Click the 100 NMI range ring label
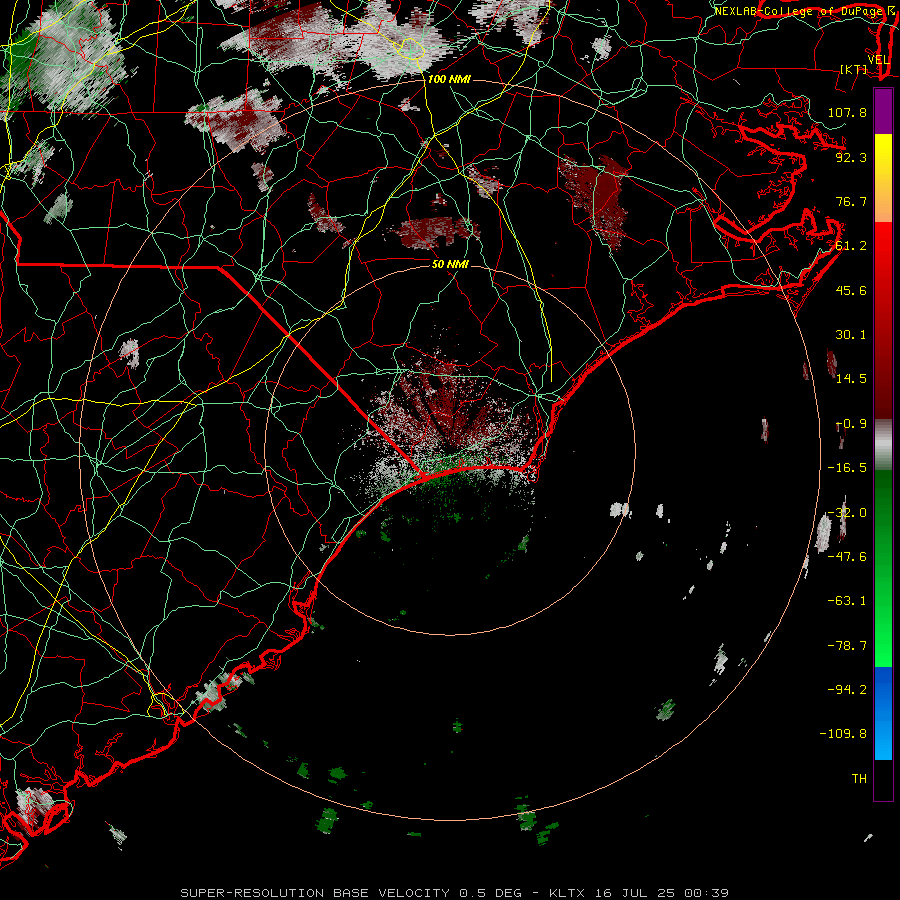Screen dimensions: 900x900 [x=449, y=79]
